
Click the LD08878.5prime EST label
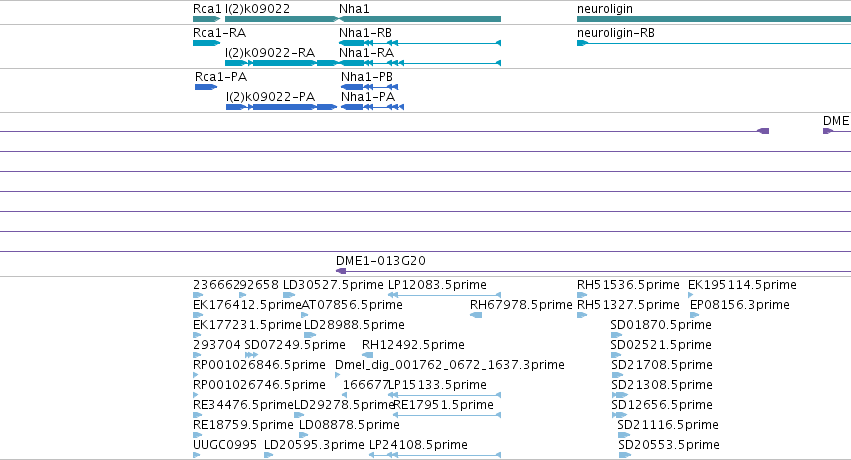(x=350, y=425)
